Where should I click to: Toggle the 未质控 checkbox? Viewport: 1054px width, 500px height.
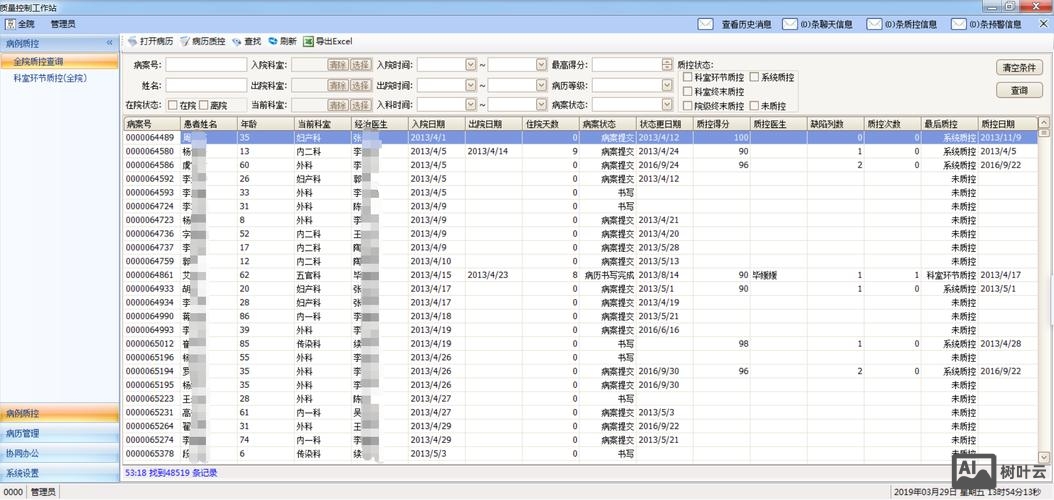click(x=754, y=106)
